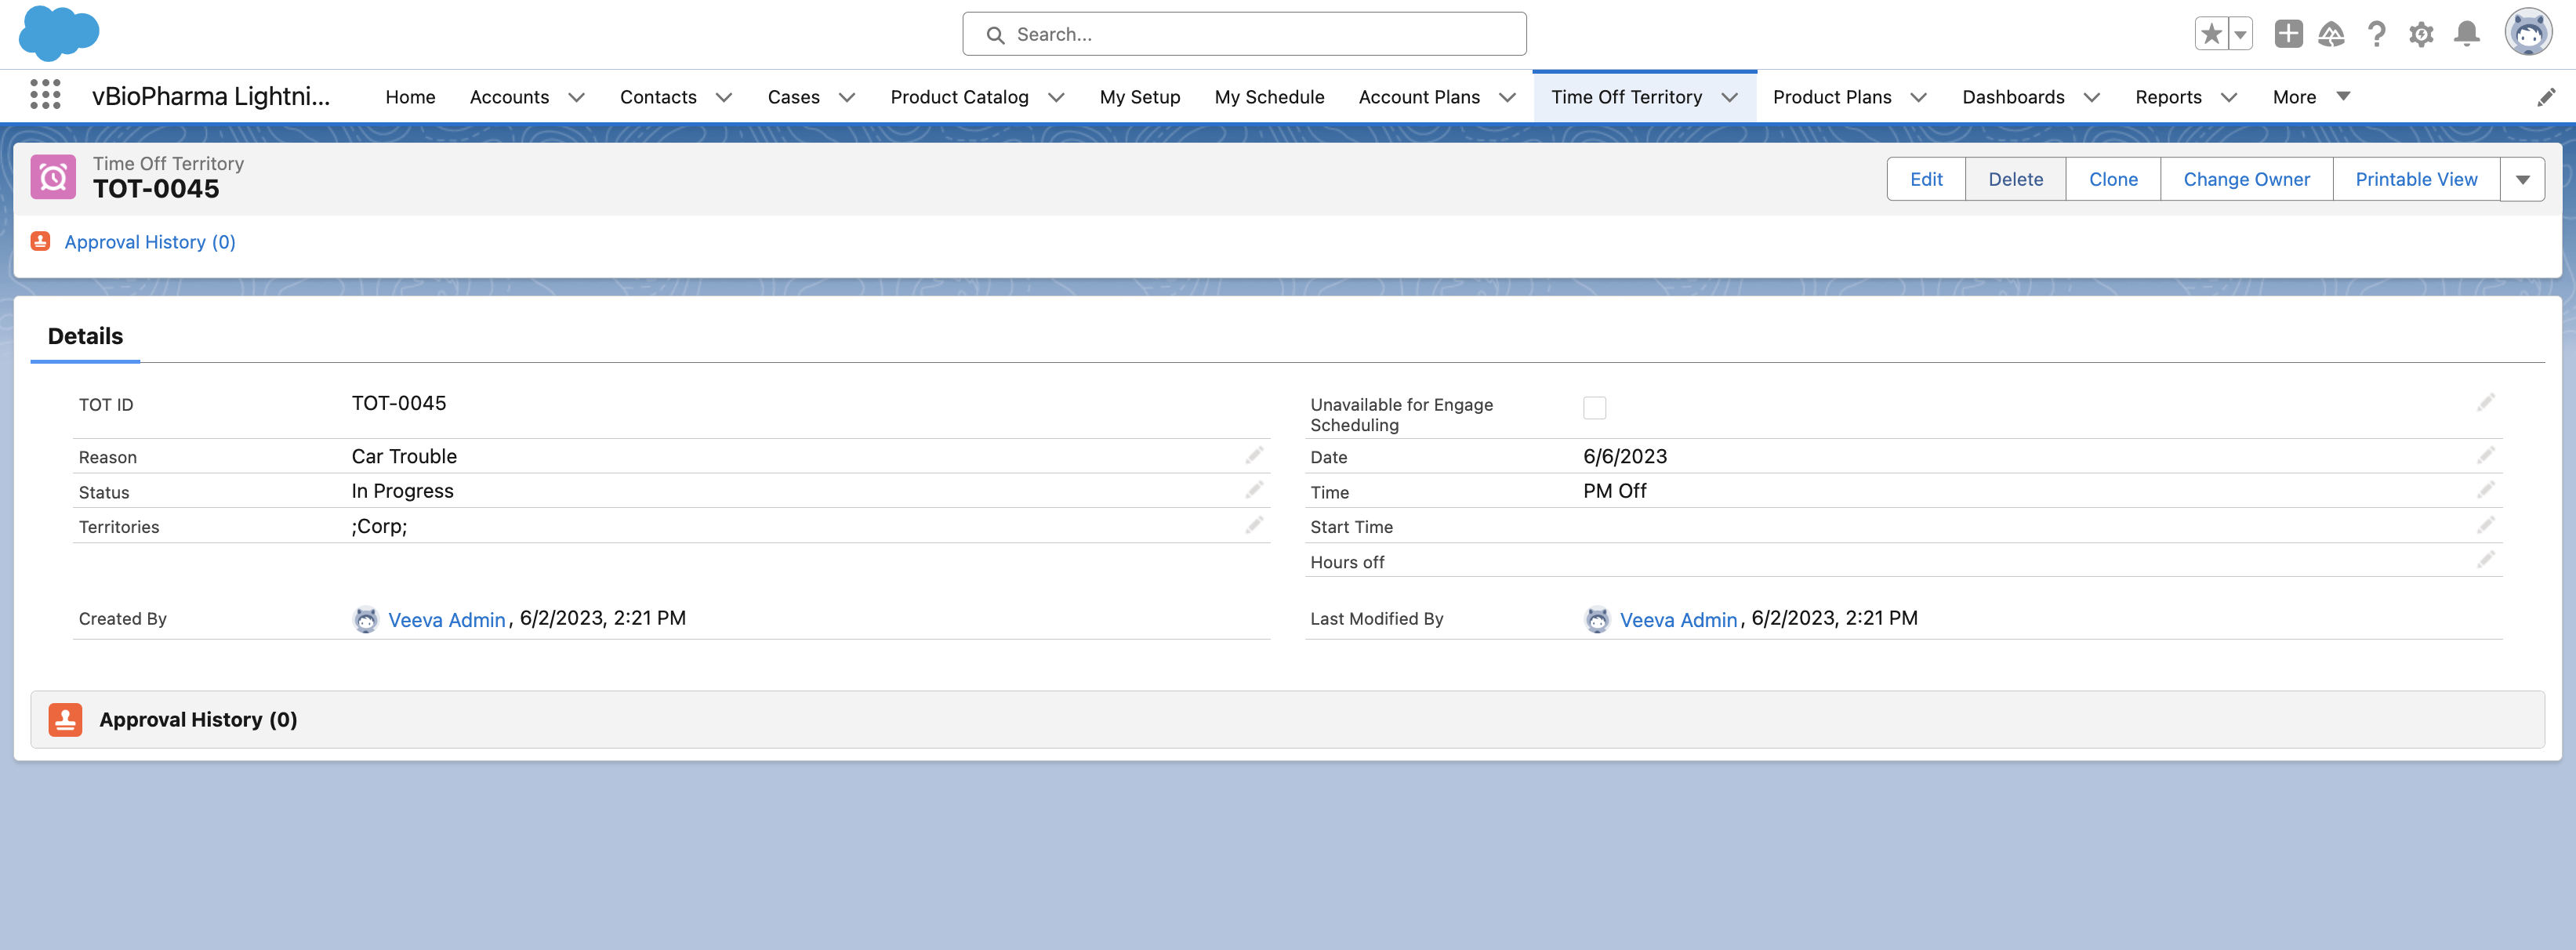Open the favorites list dropdown arrow
Image resolution: width=2576 pixels, height=950 pixels.
[x=2241, y=34]
